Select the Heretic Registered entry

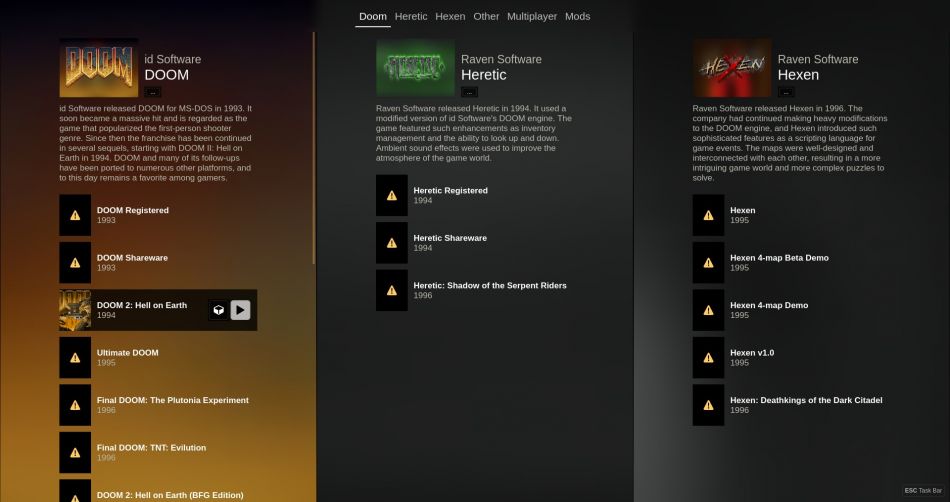[475, 196]
